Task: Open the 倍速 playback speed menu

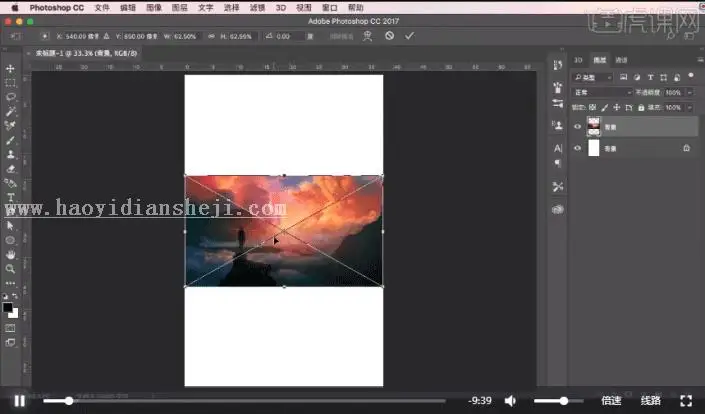Action: coord(611,401)
